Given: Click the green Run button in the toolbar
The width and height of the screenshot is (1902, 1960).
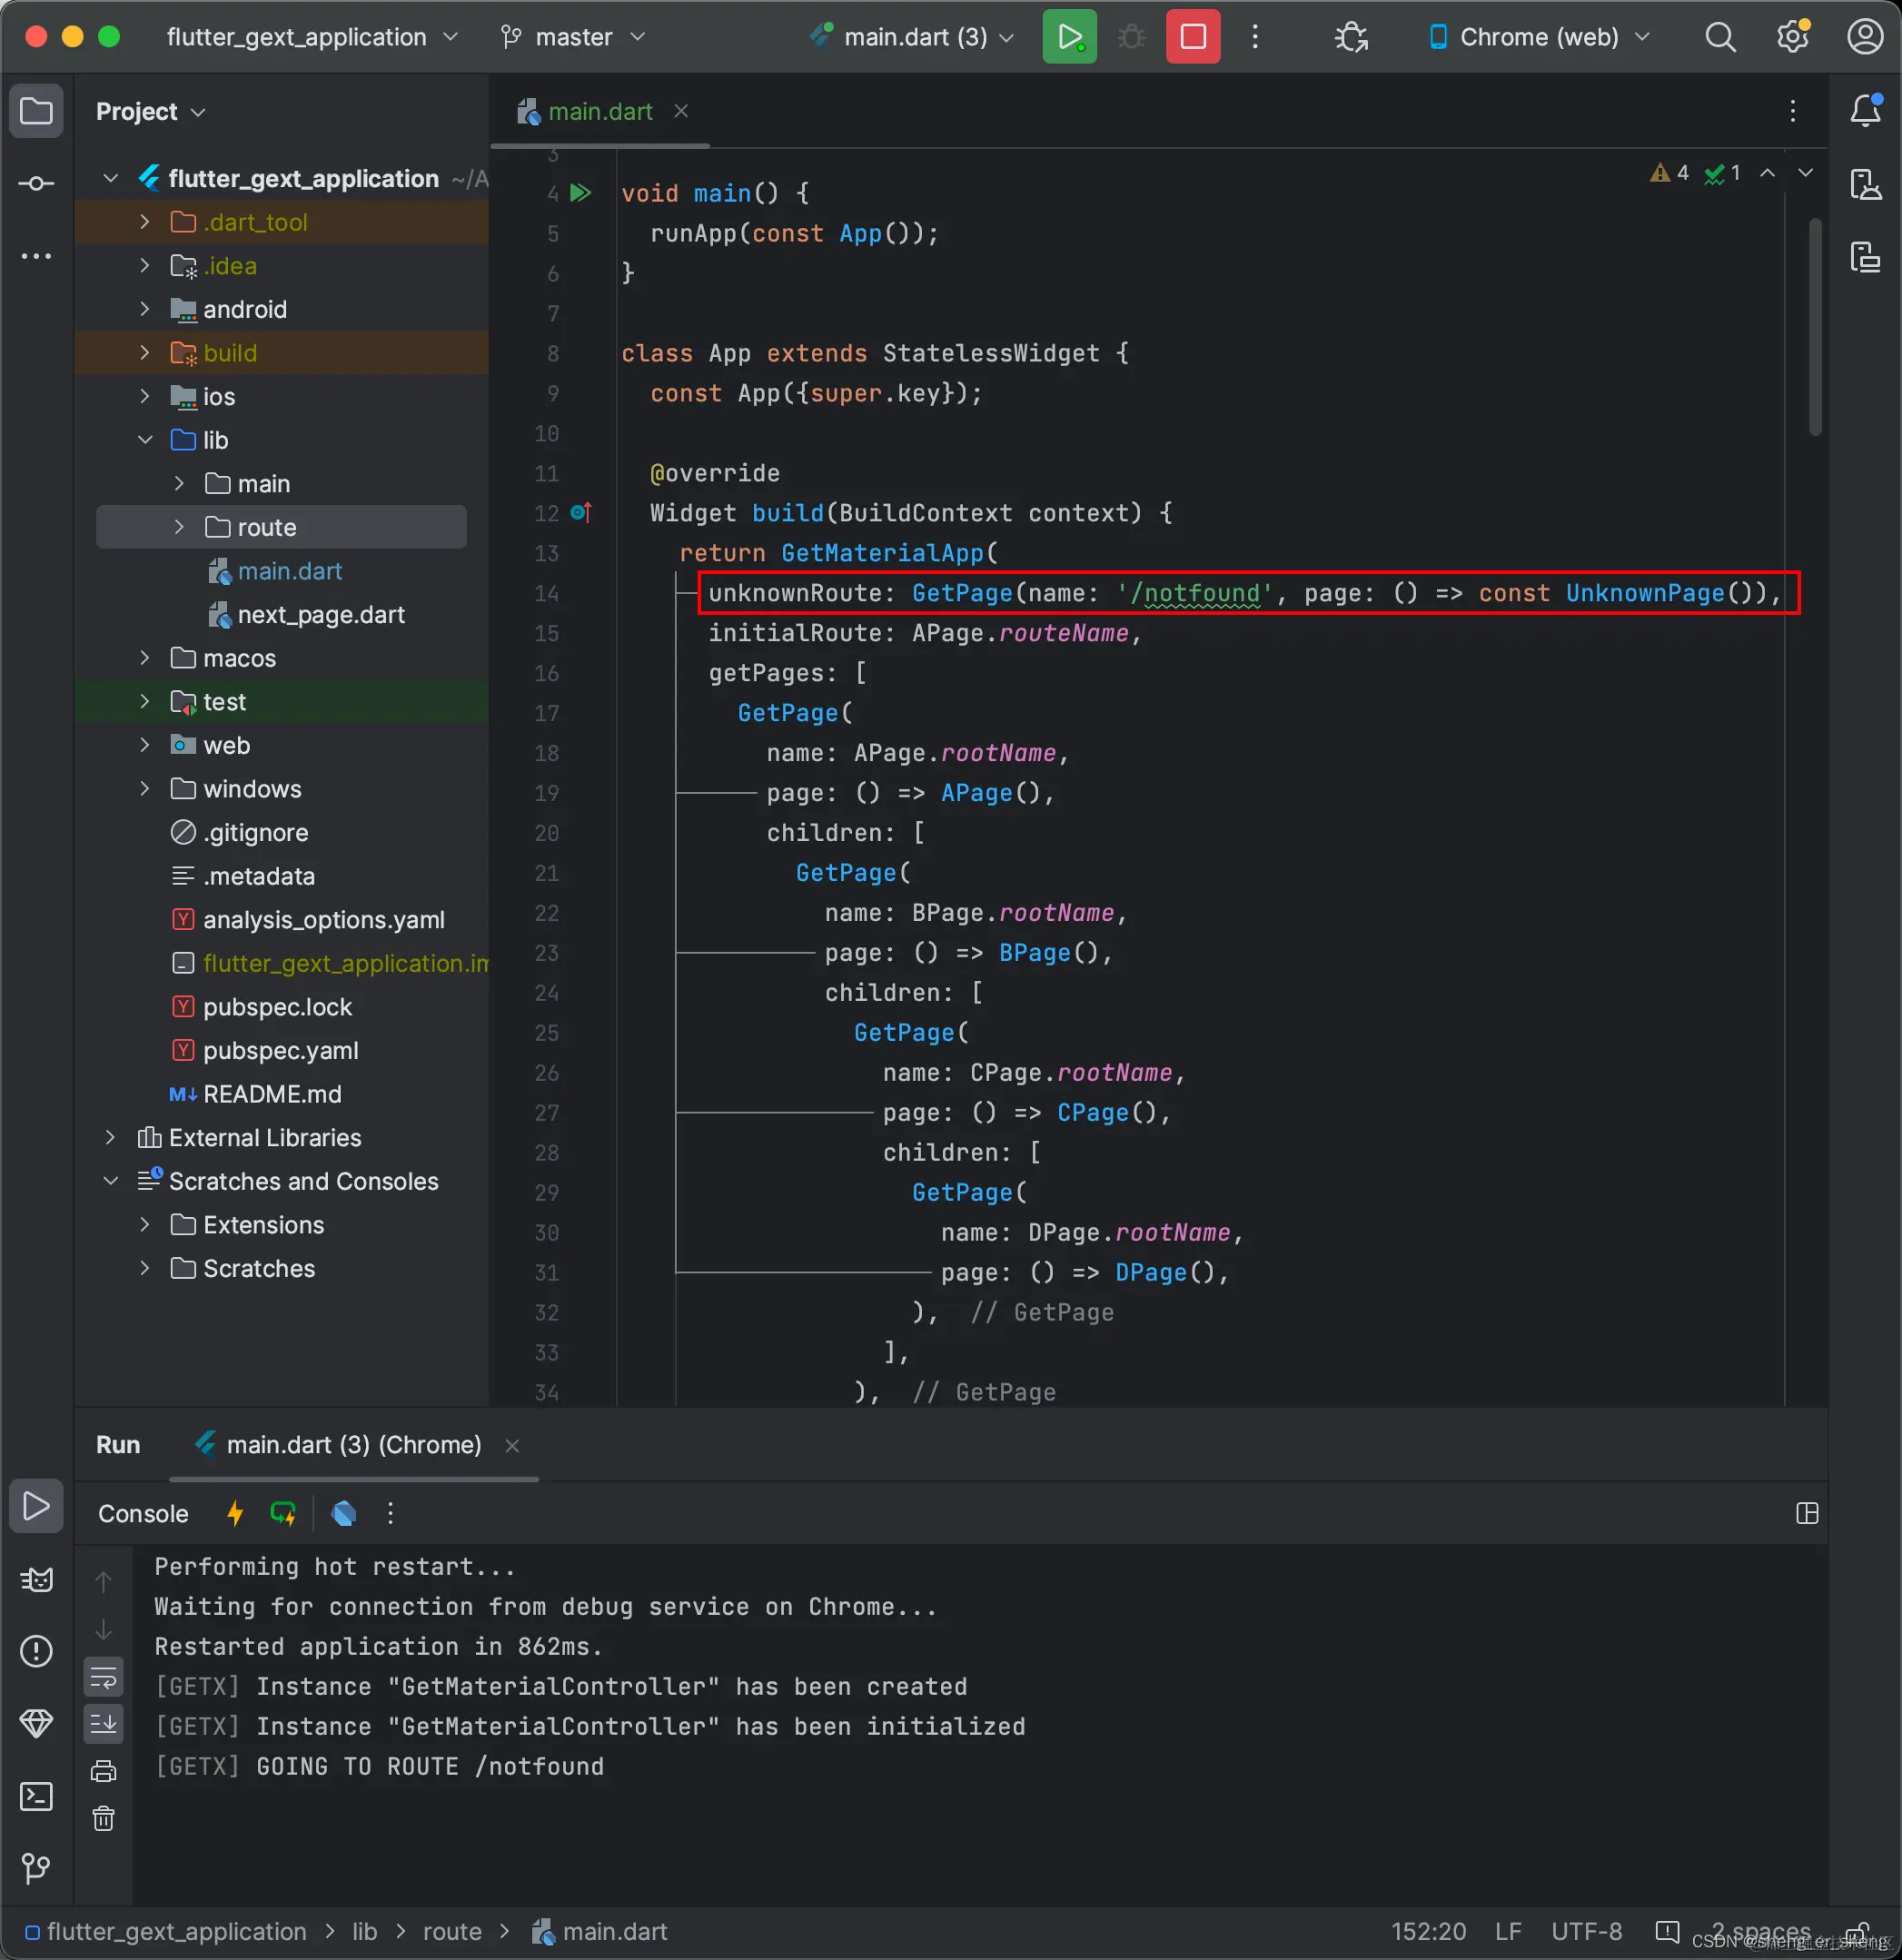Looking at the screenshot, I should pyautogui.click(x=1069, y=37).
